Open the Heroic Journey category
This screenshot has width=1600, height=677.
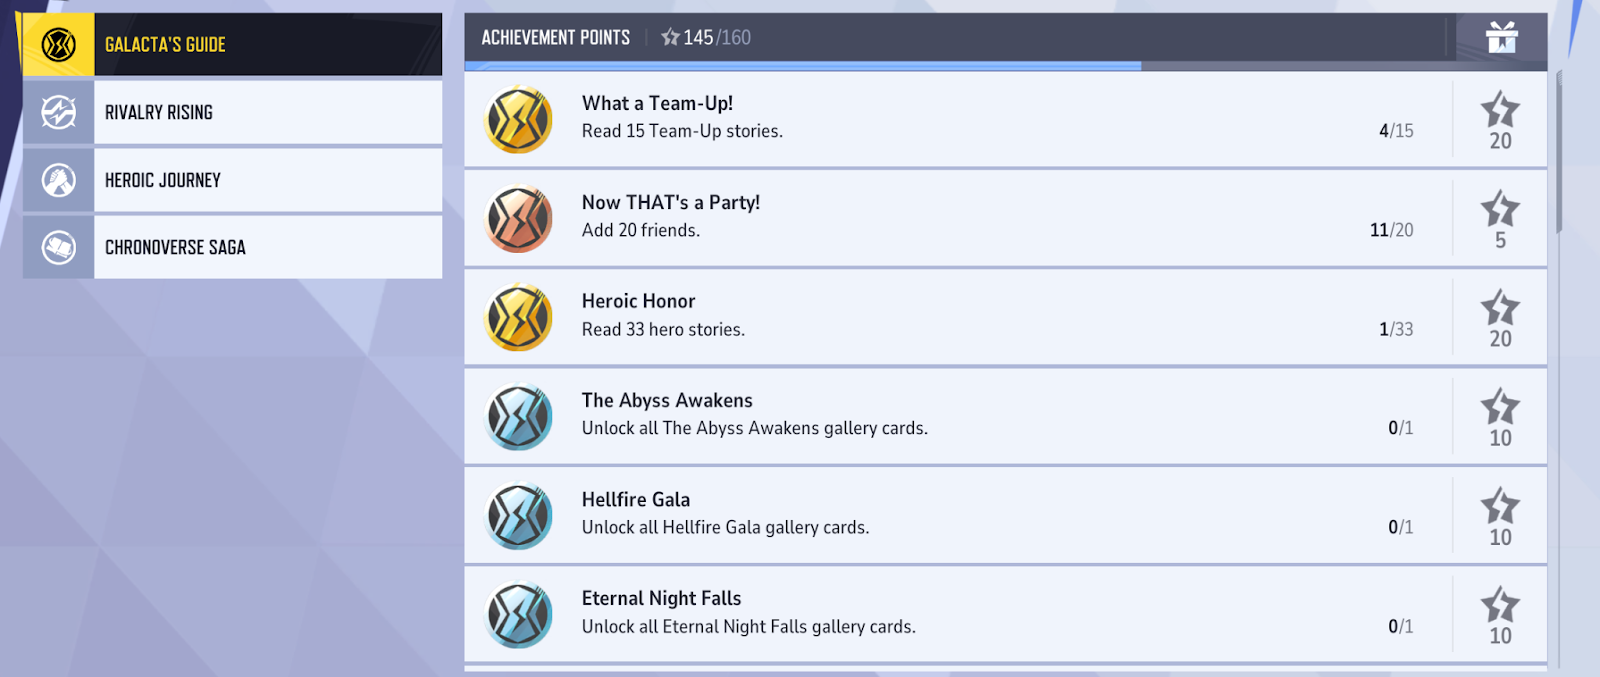coord(232,180)
